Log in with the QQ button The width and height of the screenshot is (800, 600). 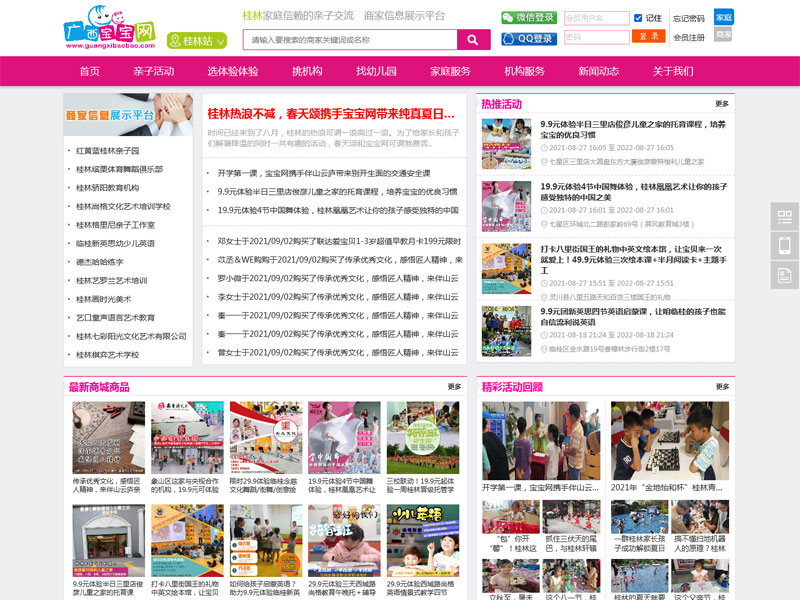[529, 38]
